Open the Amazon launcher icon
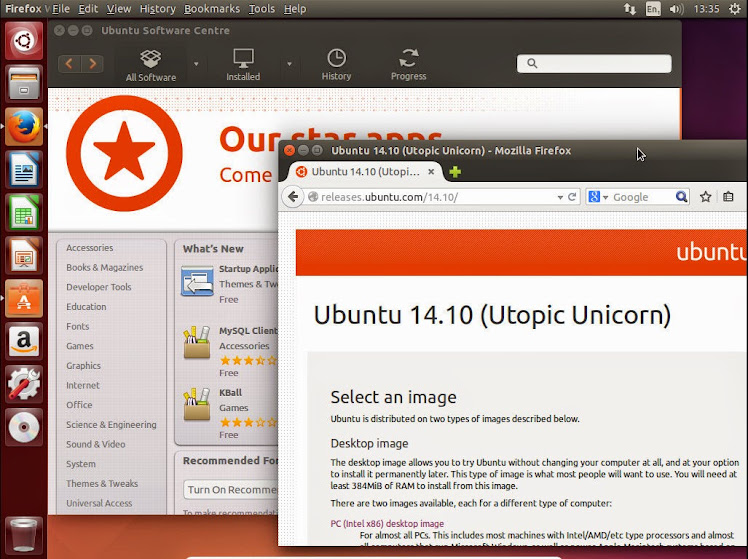Viewport: 748px width, 559px height. pyautogui.click(x=24, y=341)
